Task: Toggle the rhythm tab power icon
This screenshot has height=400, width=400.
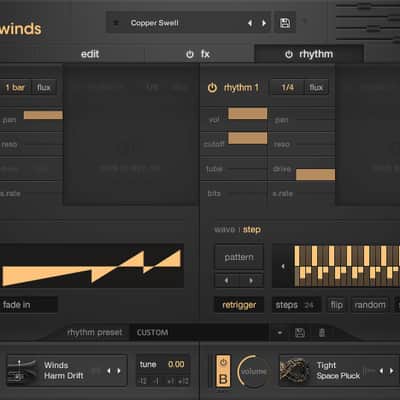Action: point(289,54)
